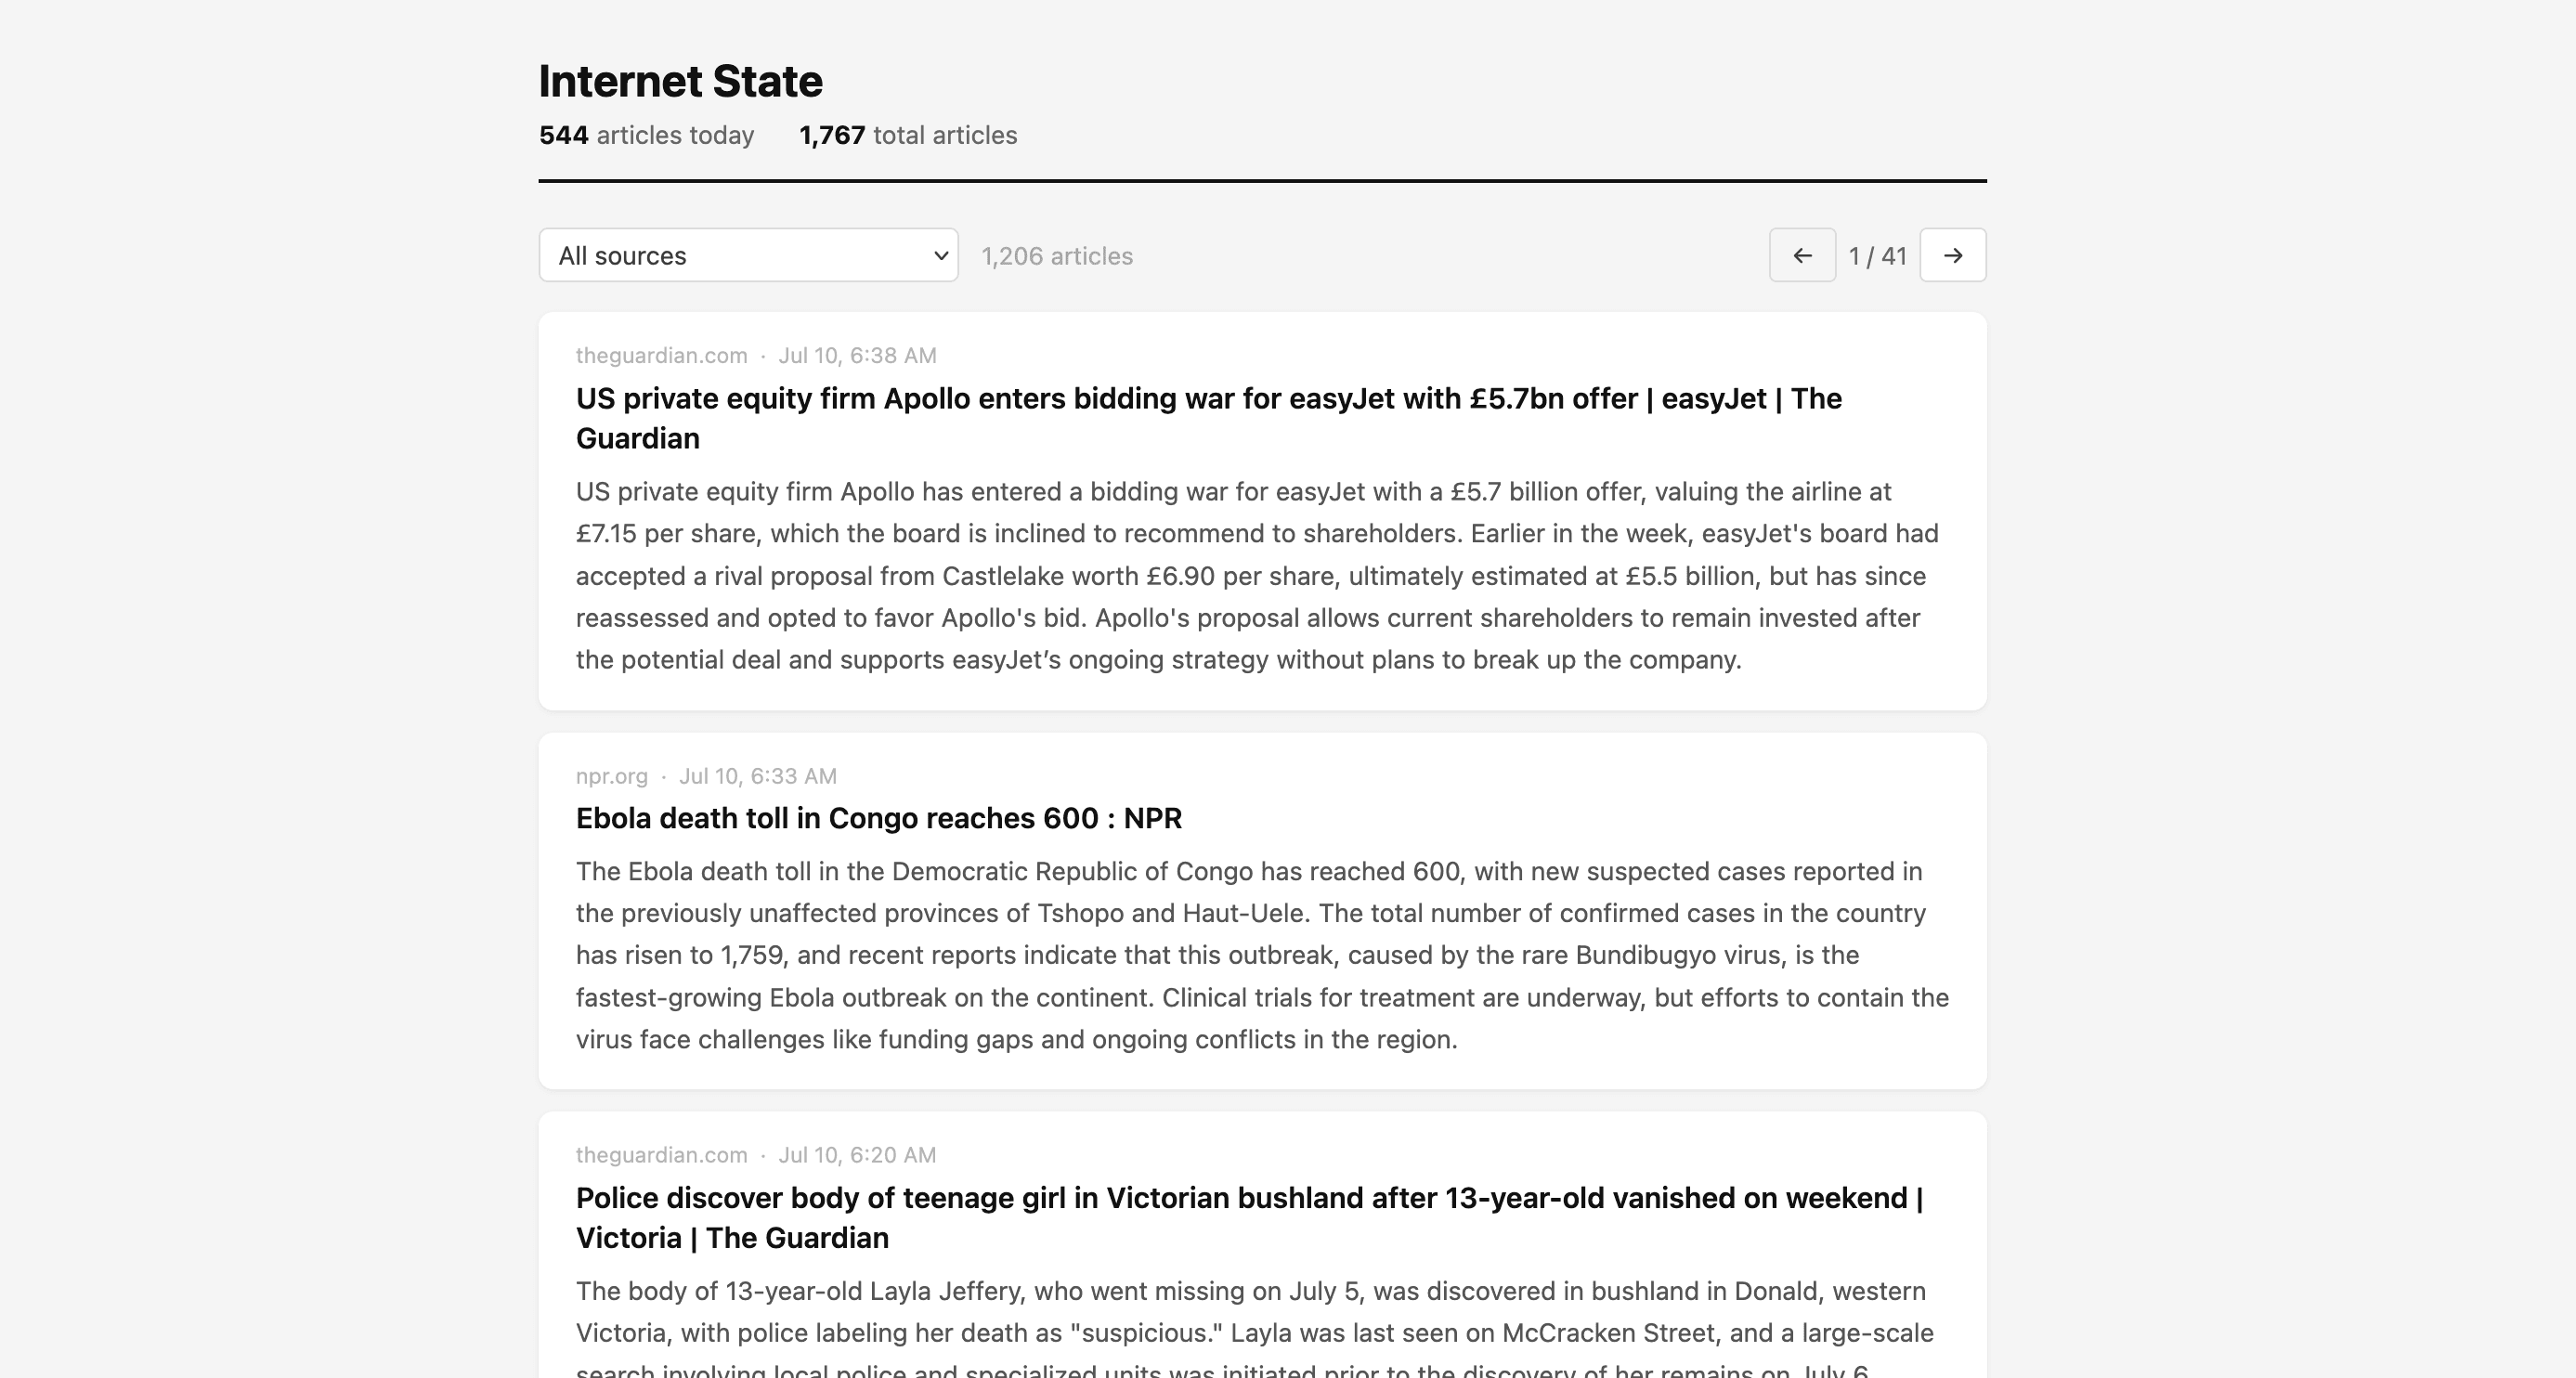Click the 1,767 total articles count
Image resolution: width=2576 pixels, height=1378 pixels.
click(908, 135)
